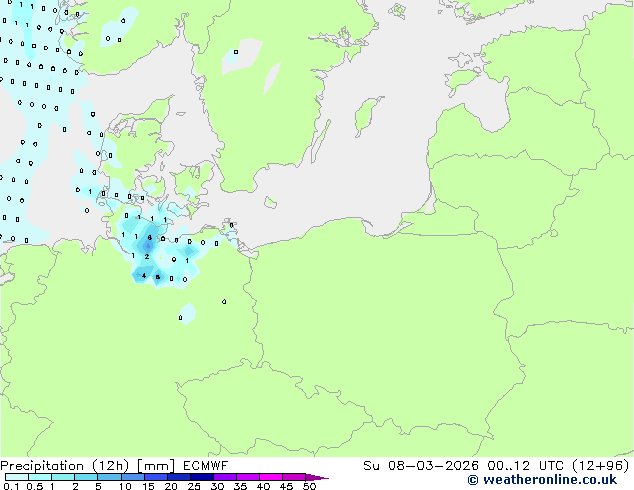Click the '10' legend scale label
This screenshot has height=490, width=634.
tap(125, 486)
